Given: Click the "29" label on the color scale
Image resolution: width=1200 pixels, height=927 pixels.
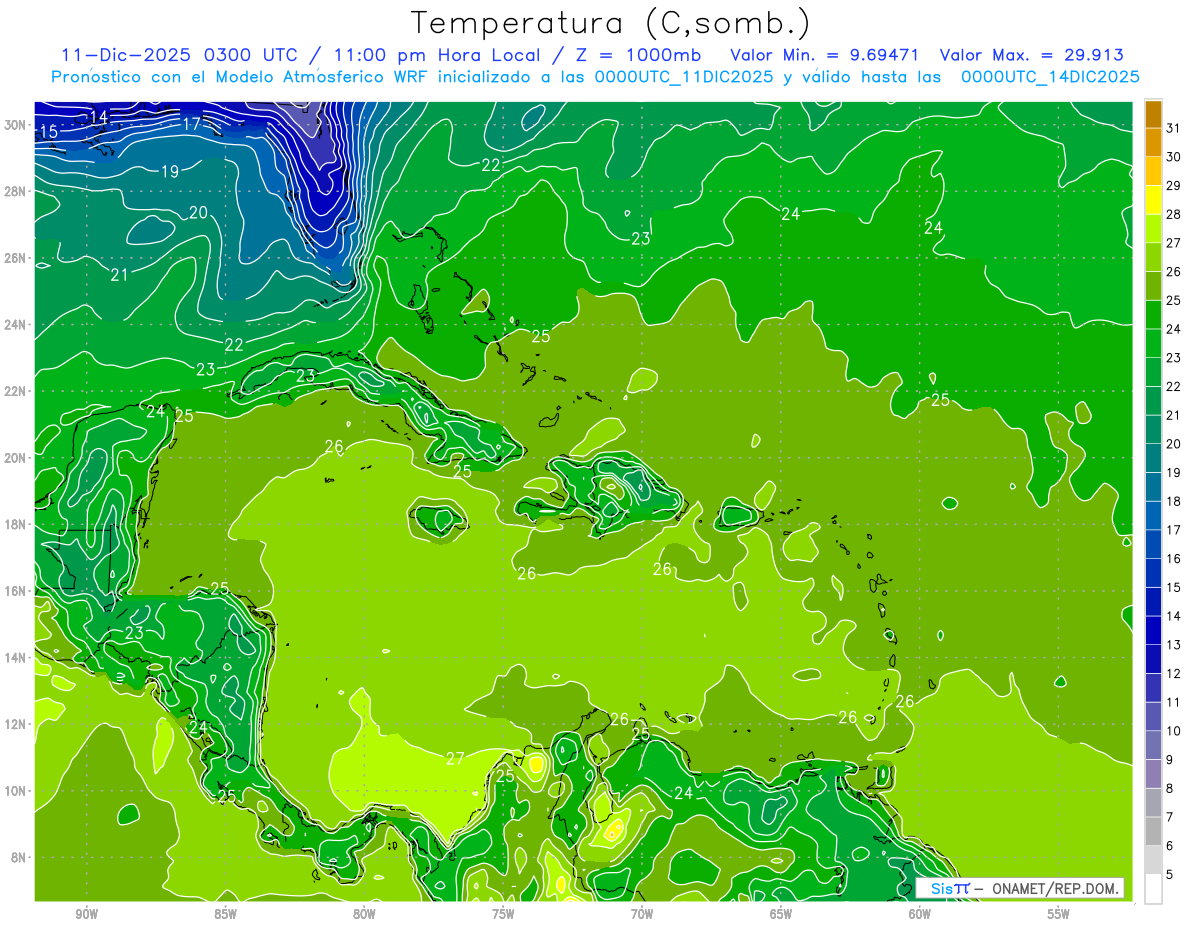Looking at the screenshot, I should pos(1173,186).
